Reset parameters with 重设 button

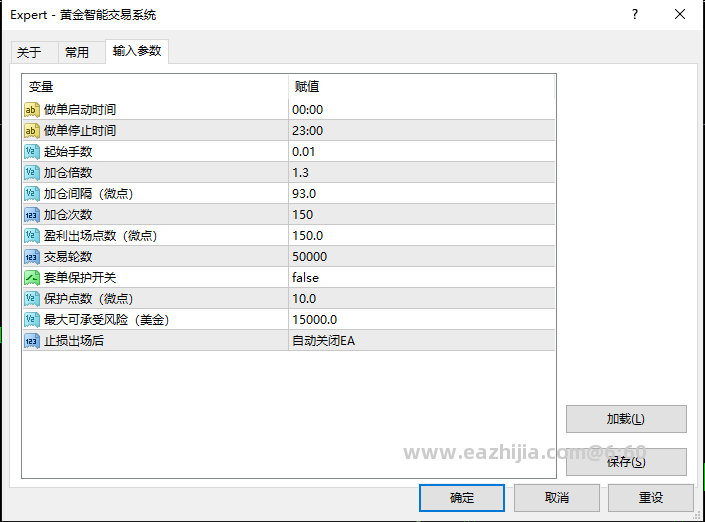(651, 498)
